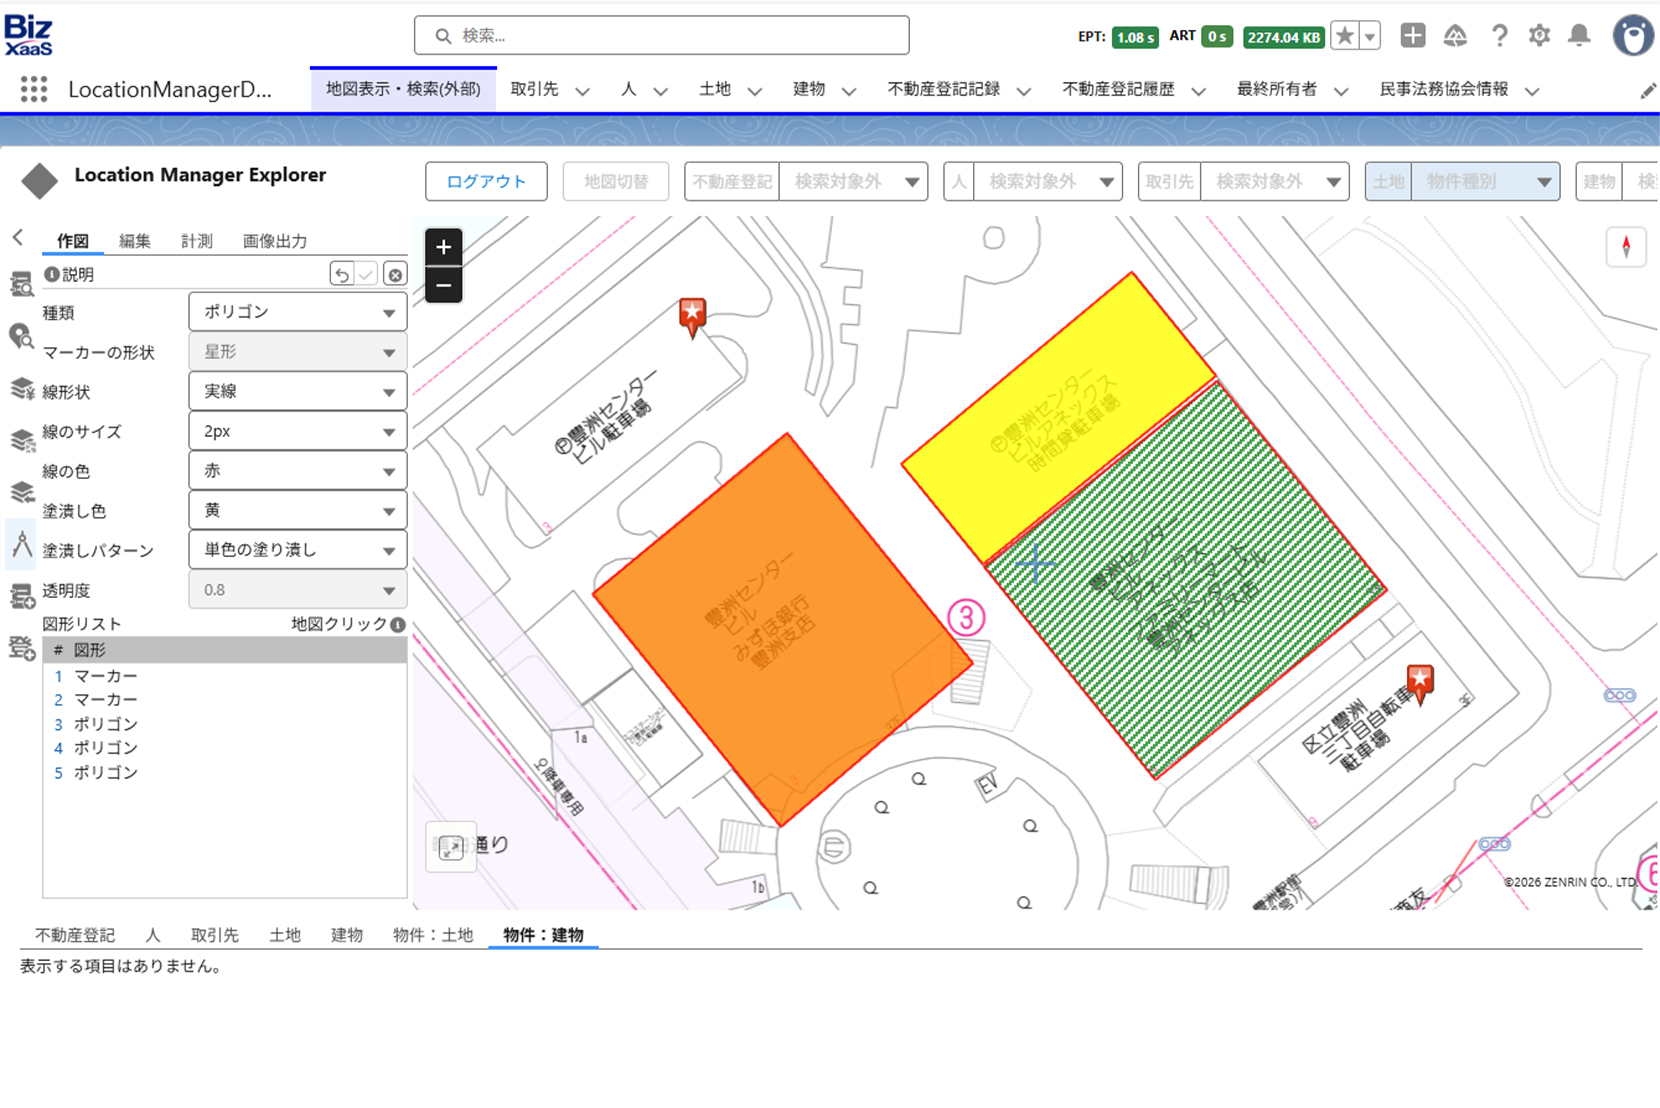This screenshot has width=1660, height=1108.
Task: Open the 線の色 dropdown showing 赤
Action: (297, 471)
